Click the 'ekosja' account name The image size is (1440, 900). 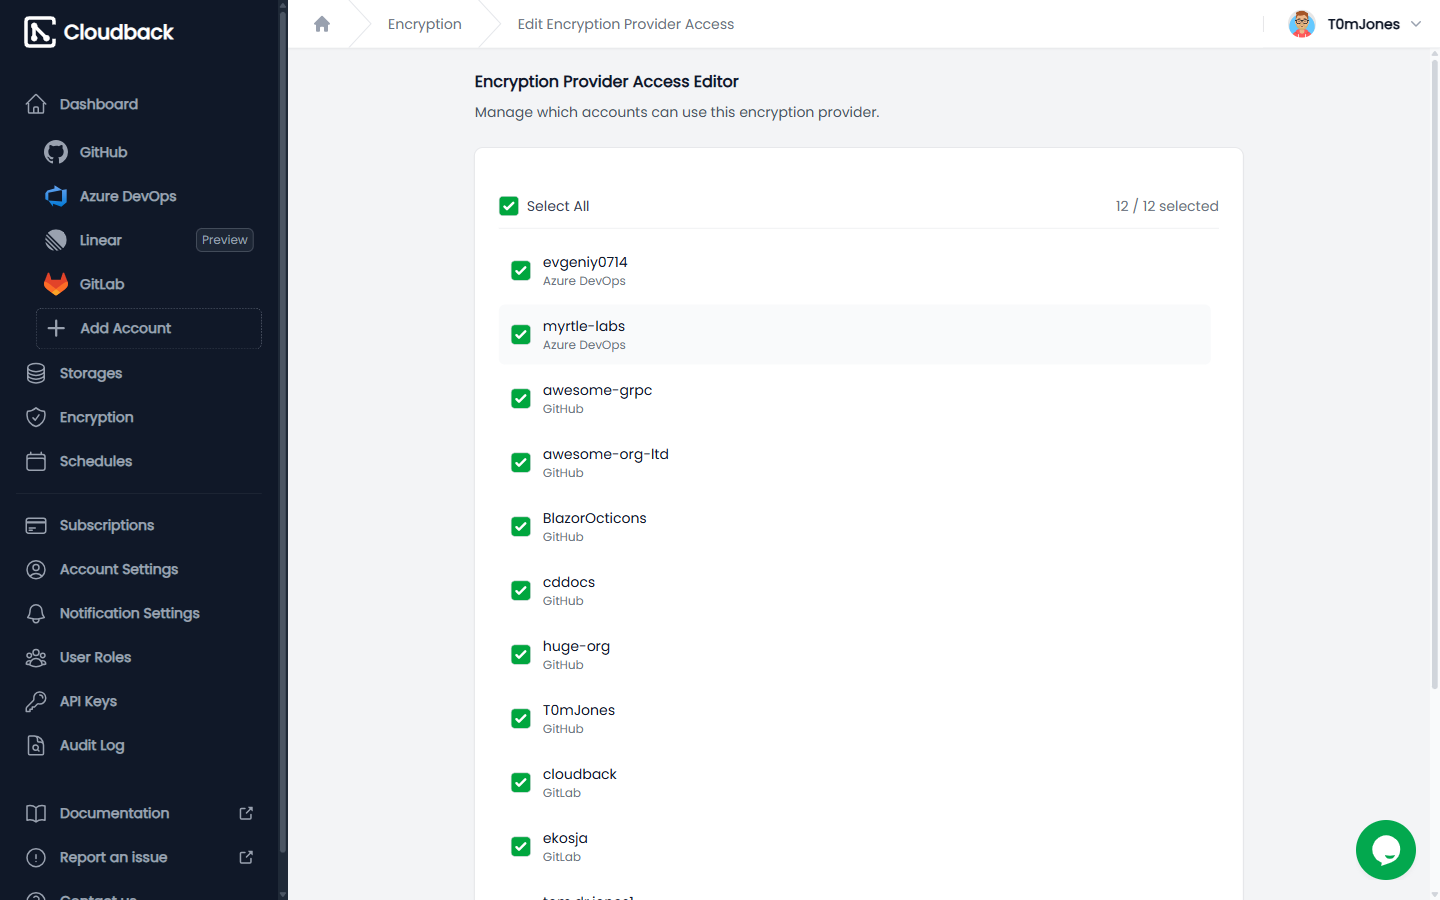pyautogui.click(x=565, y=838)
